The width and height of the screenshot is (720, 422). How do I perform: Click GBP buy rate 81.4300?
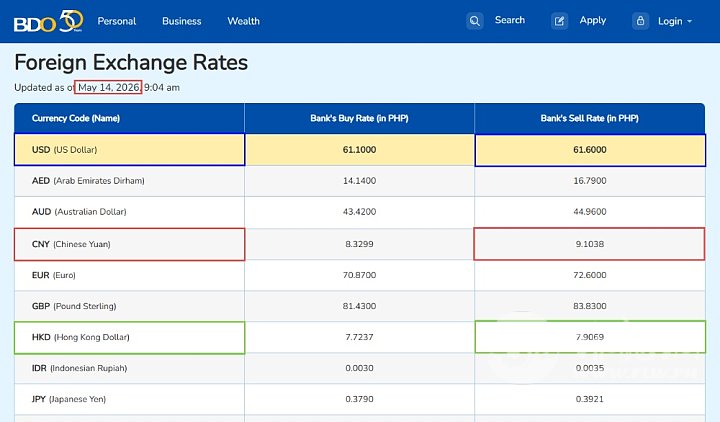click(x=359, y=306)
